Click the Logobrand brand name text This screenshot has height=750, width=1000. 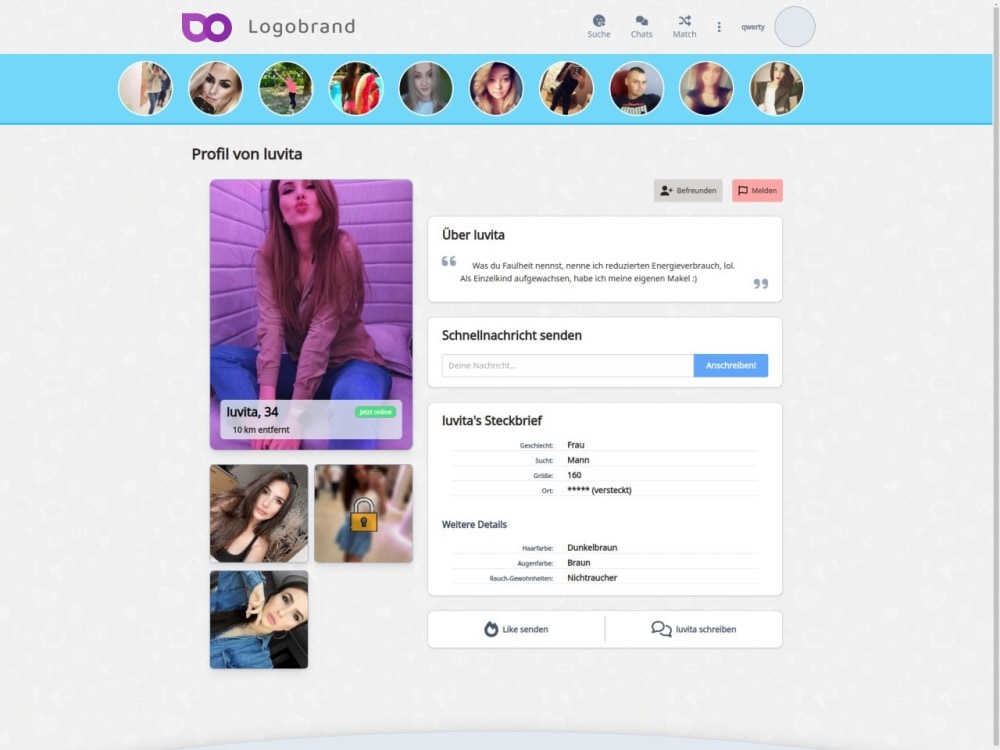[x=302, y=27]
